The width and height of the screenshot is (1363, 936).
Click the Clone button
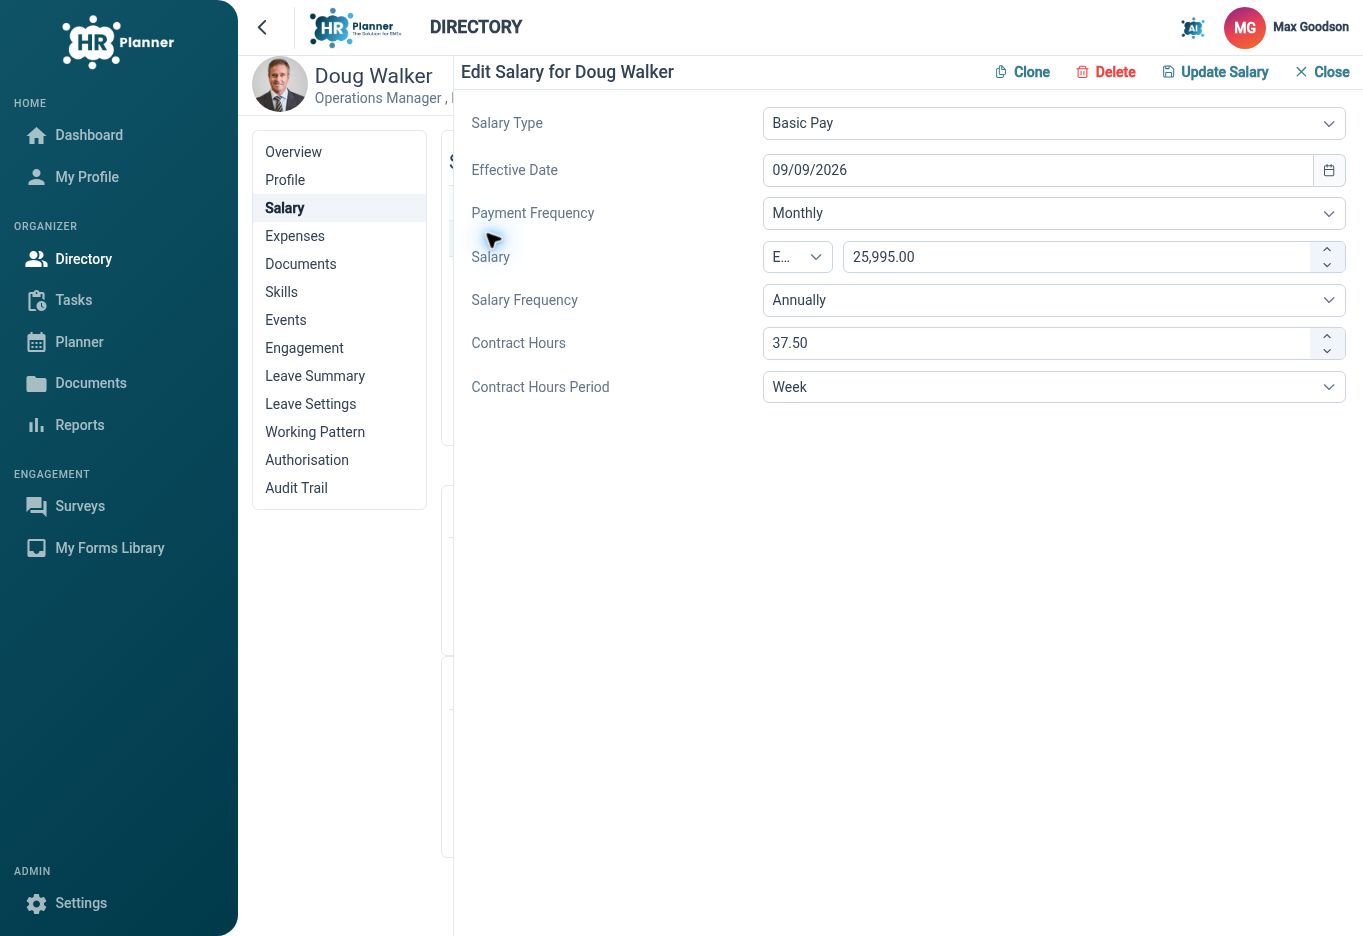coord(1022,72)
